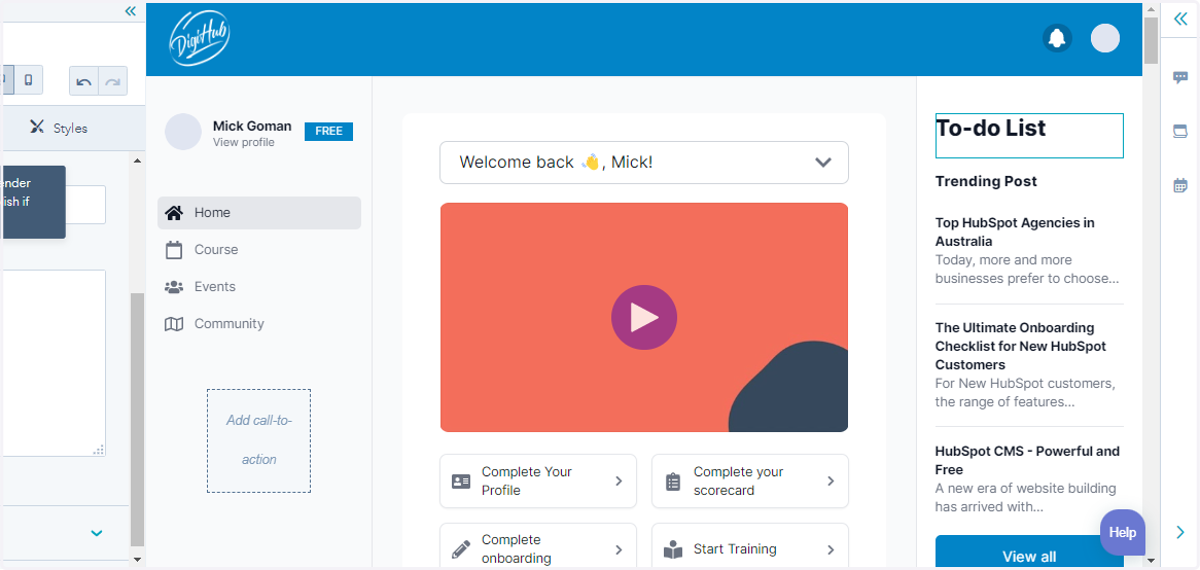Click the View all button
Screen dimensions: 1200x570
1029,553
